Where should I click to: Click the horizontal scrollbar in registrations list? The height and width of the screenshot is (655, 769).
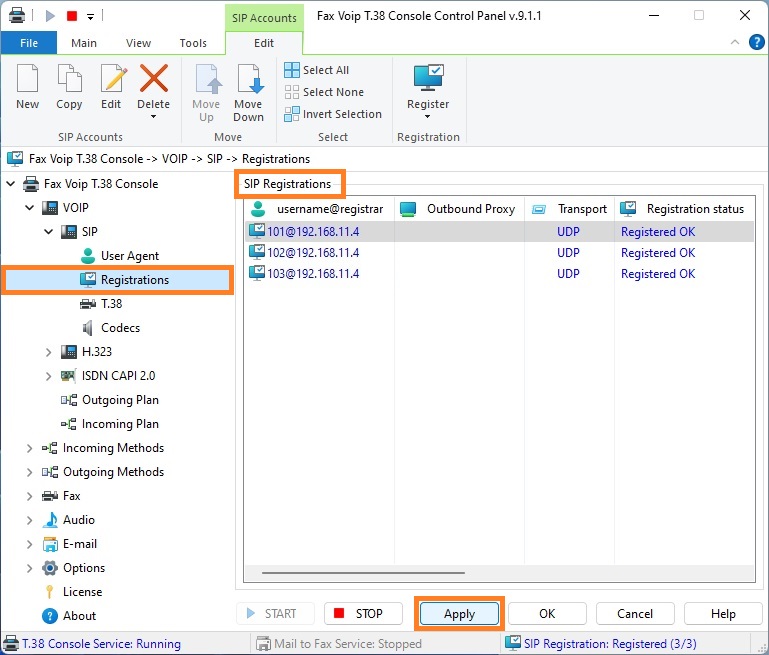point(363,573)
